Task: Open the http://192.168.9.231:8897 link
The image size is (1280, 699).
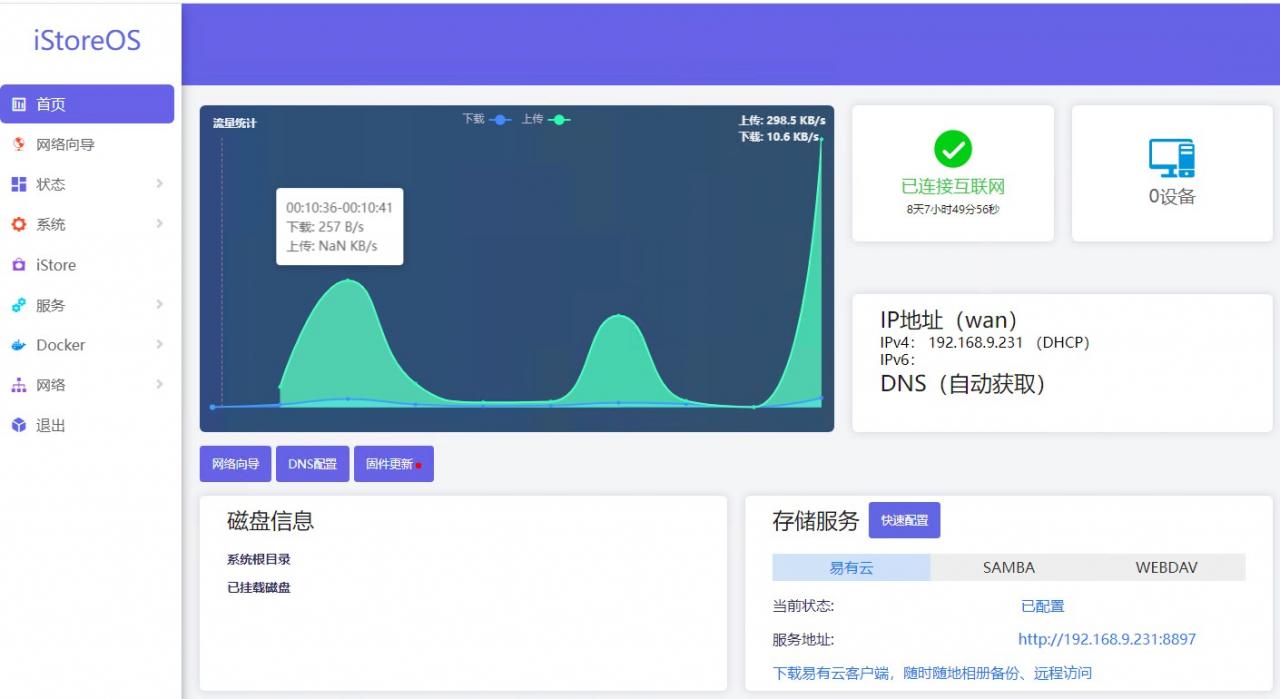Action: pyautogui.click(x=1107, y=639)
